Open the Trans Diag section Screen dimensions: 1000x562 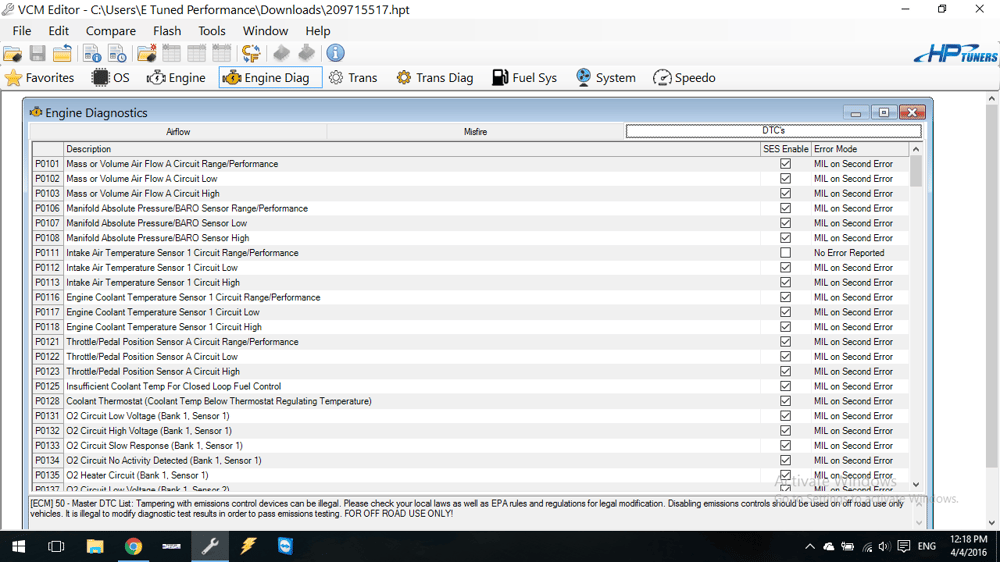(x=434, y=78)
